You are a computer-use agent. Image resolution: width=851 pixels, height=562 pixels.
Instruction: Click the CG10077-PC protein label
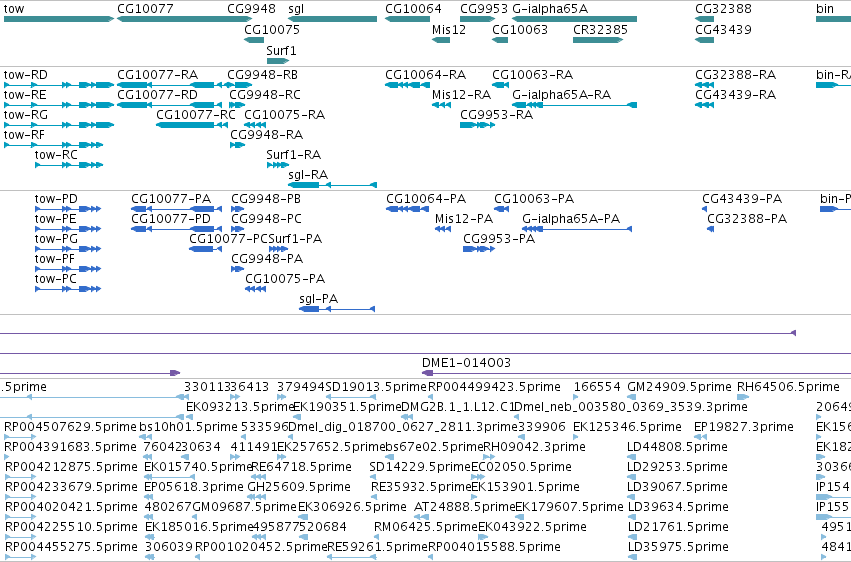228,239
